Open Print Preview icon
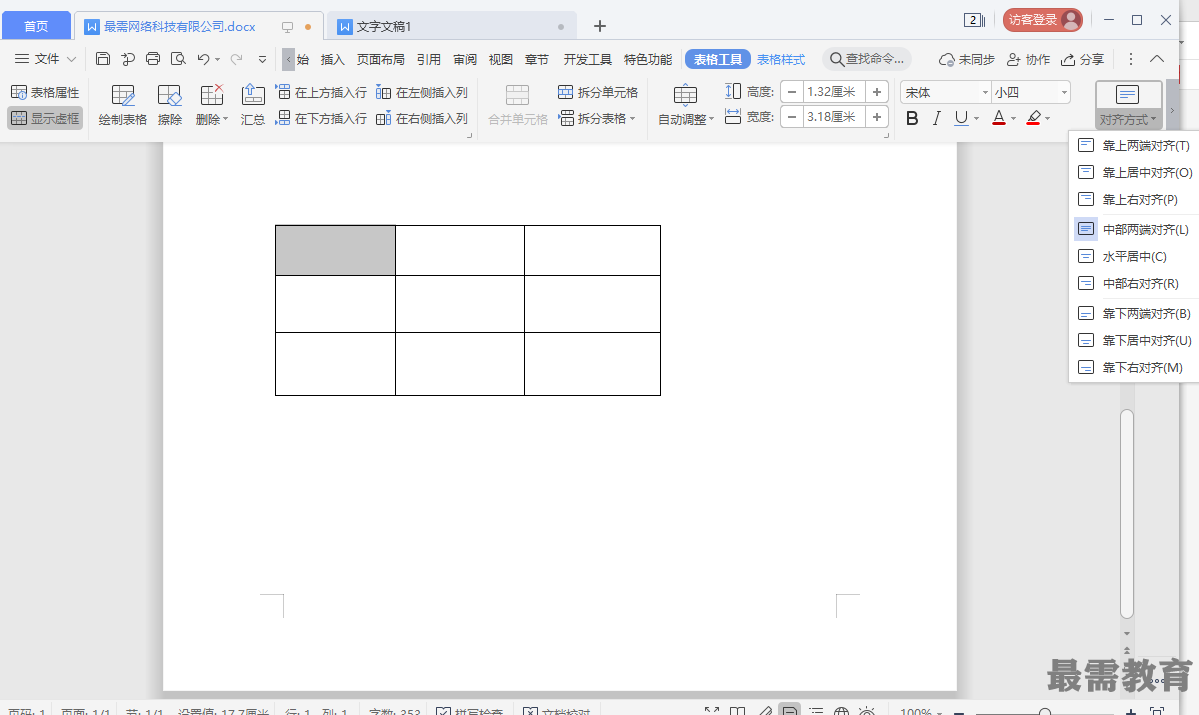Screen dimensions: 1199x715 [x=178, y=59]
